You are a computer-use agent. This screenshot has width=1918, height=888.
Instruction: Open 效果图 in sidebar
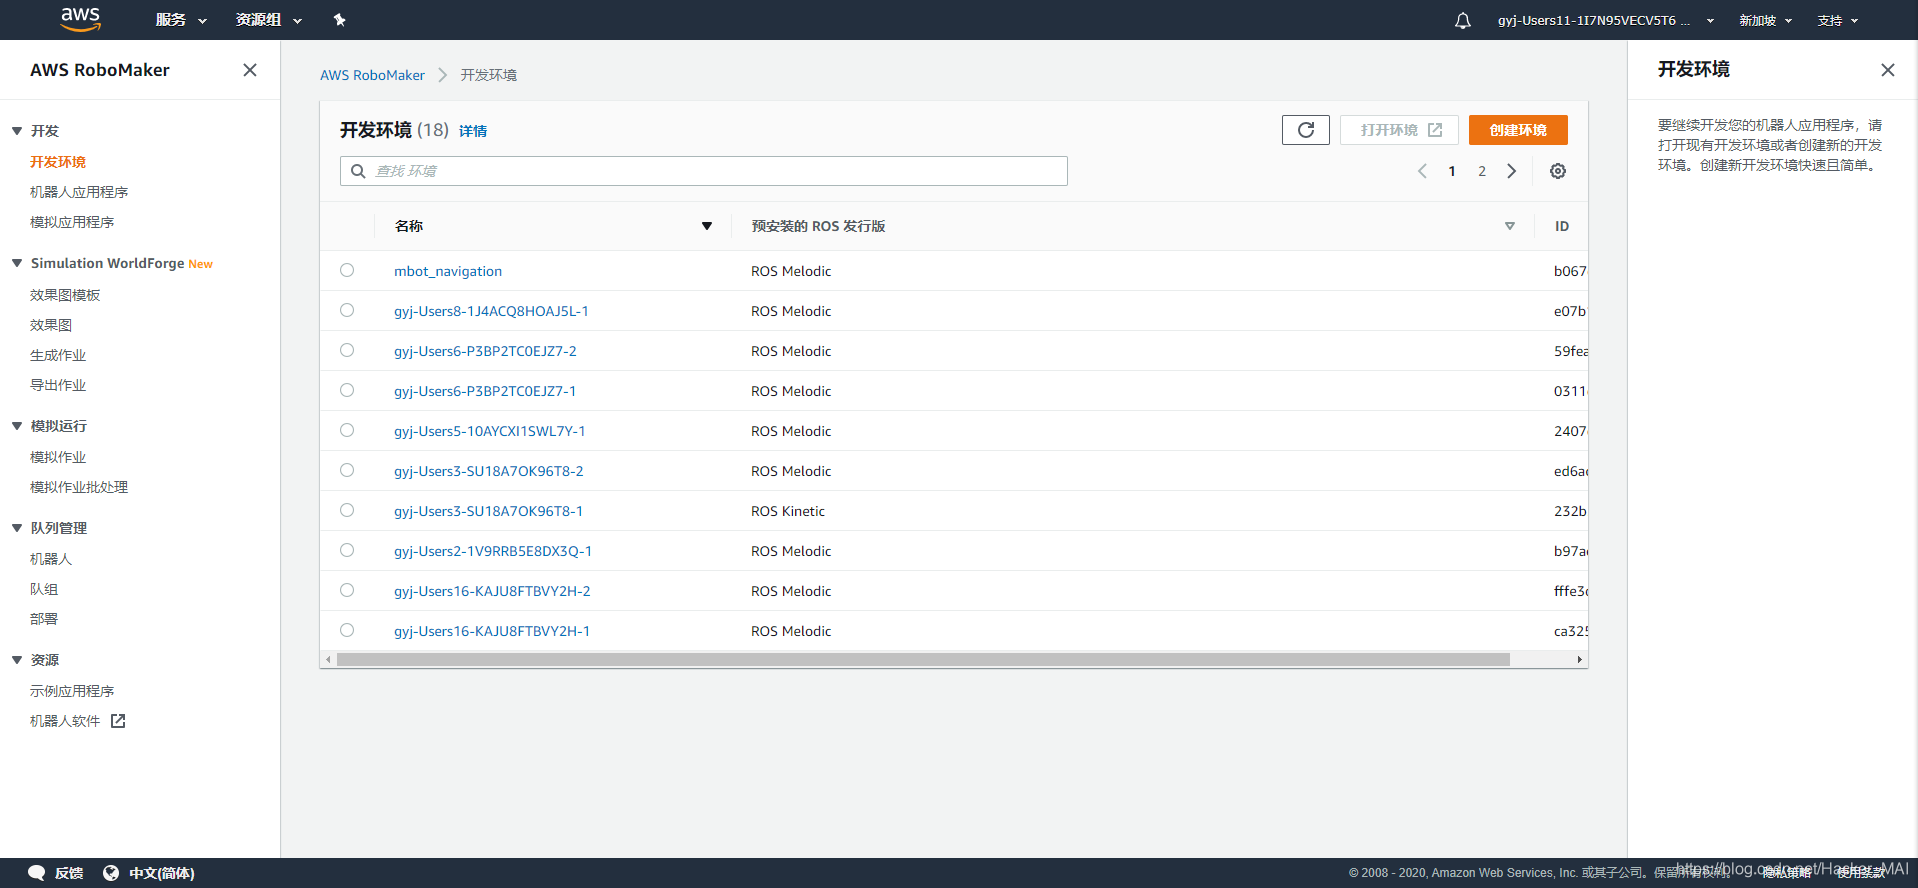pyautogui.click(x=51, y=325)
